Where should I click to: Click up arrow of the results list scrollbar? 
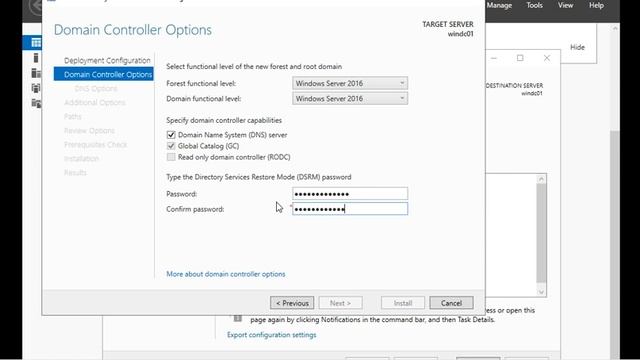(541, 179)
